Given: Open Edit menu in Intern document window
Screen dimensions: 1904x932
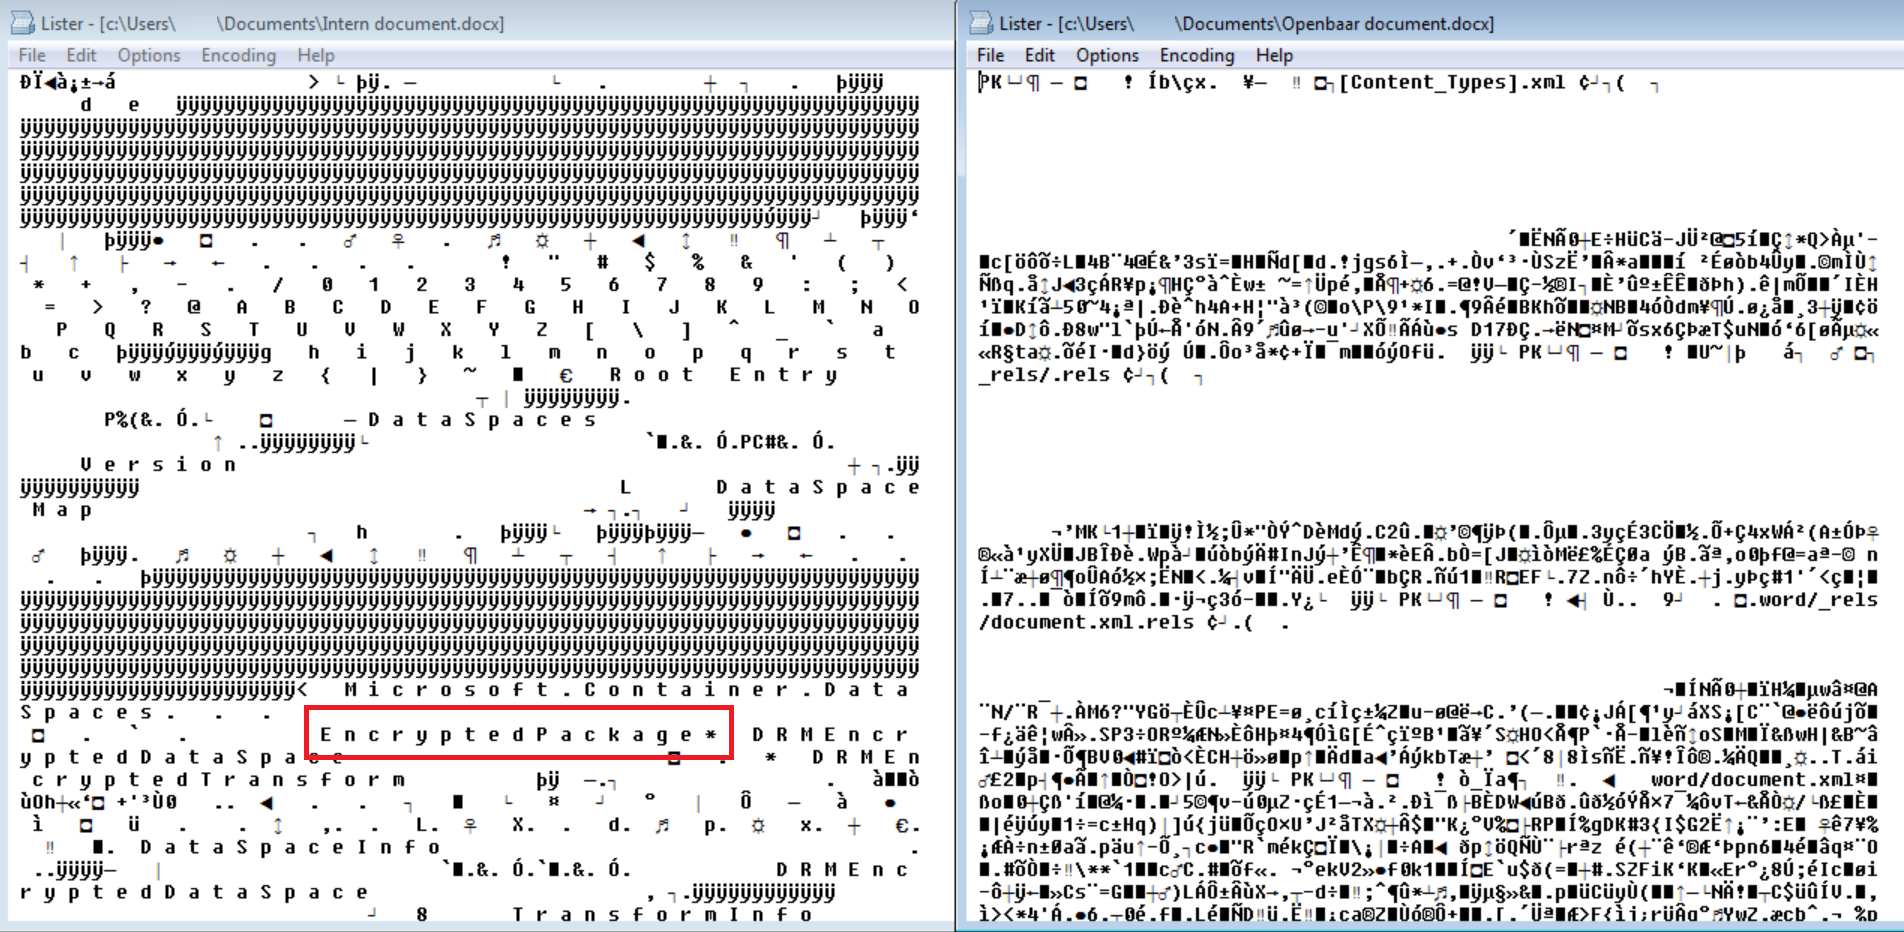Looking at the screenshot, I should pyautogui.click(x=81, y=55).
